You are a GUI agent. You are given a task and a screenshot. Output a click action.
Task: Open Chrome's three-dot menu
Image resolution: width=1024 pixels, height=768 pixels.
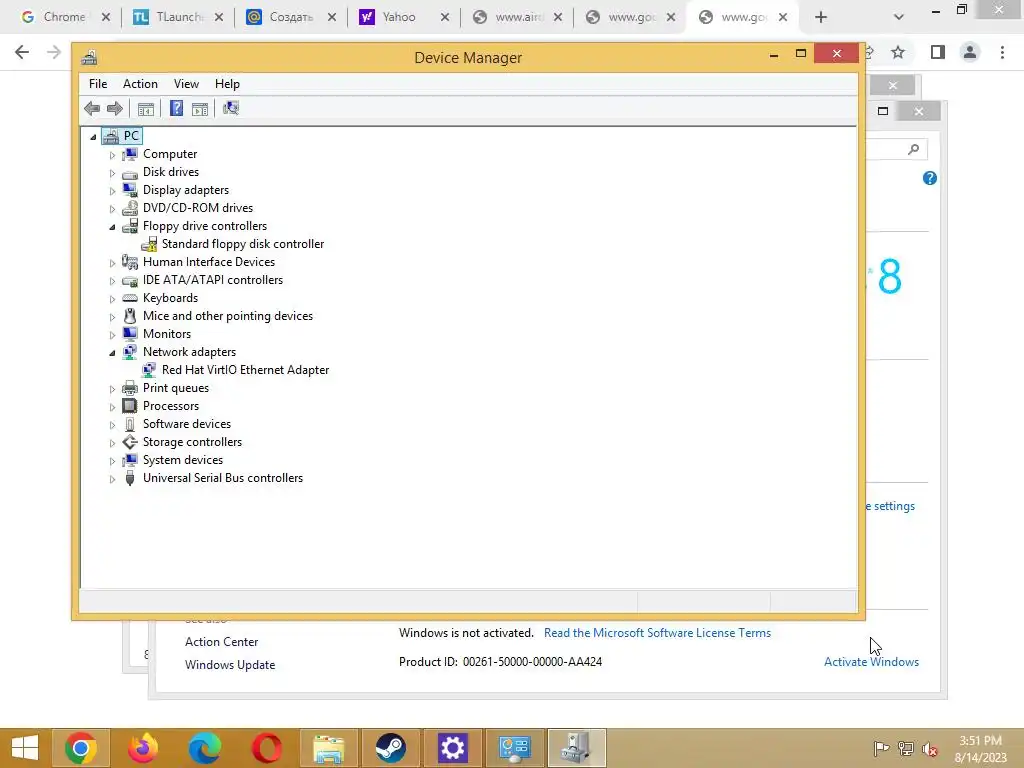pyautogui.click(x=1002, y=52)
